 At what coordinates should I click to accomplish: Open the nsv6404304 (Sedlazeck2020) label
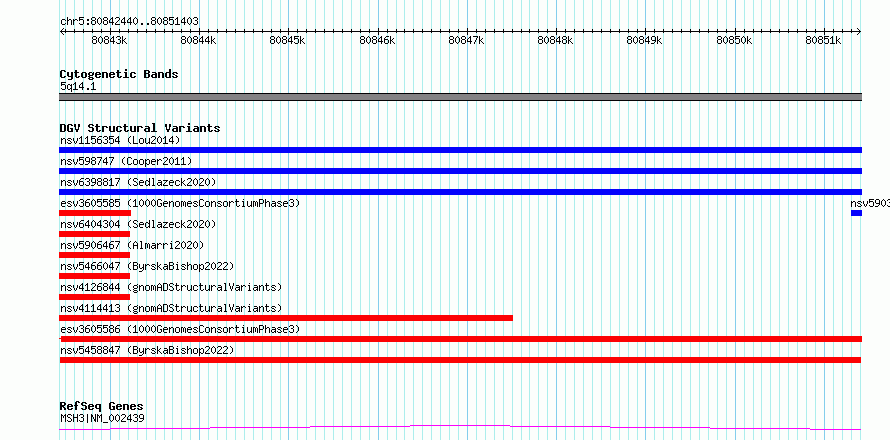(x=138, y=224)
